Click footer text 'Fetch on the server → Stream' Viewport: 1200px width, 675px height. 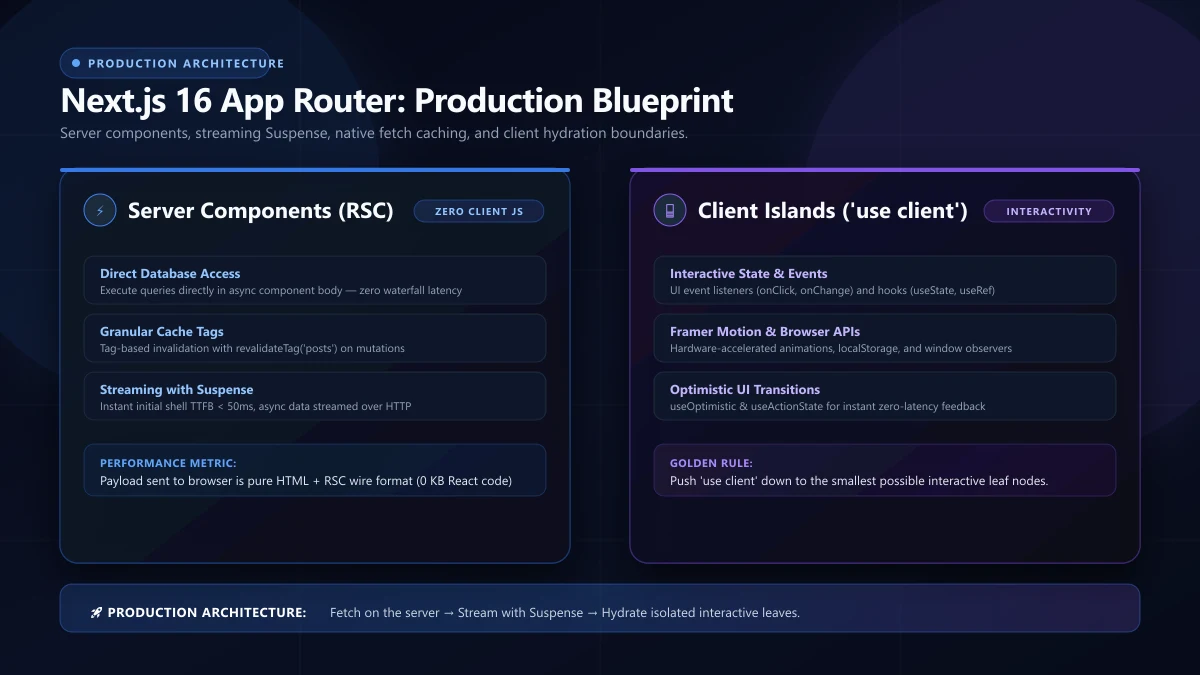565,613
